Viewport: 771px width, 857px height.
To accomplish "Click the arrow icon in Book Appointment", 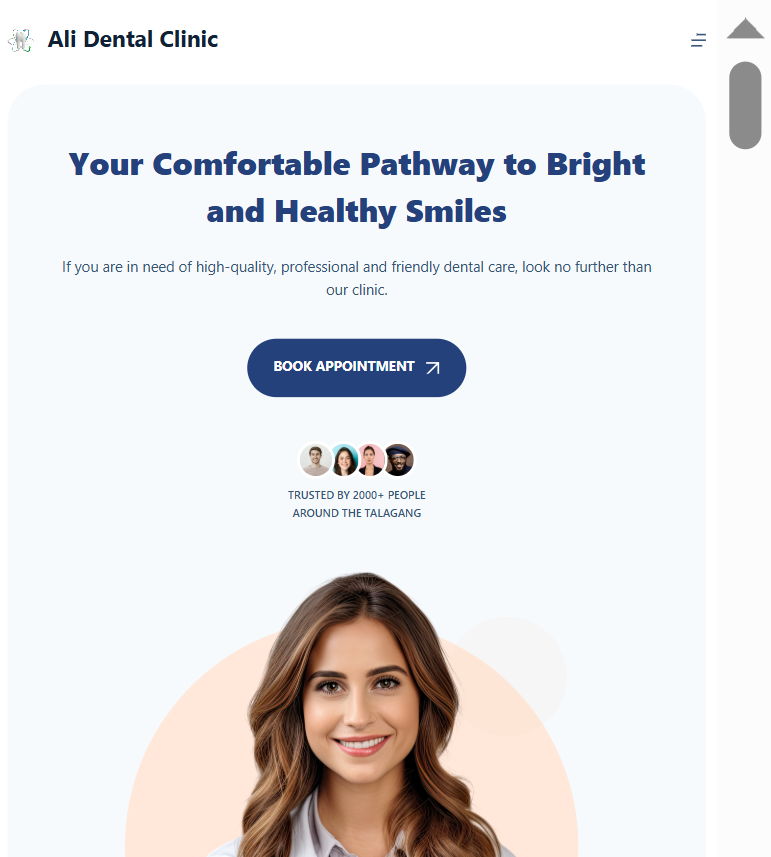I will [x=433, y=368].
